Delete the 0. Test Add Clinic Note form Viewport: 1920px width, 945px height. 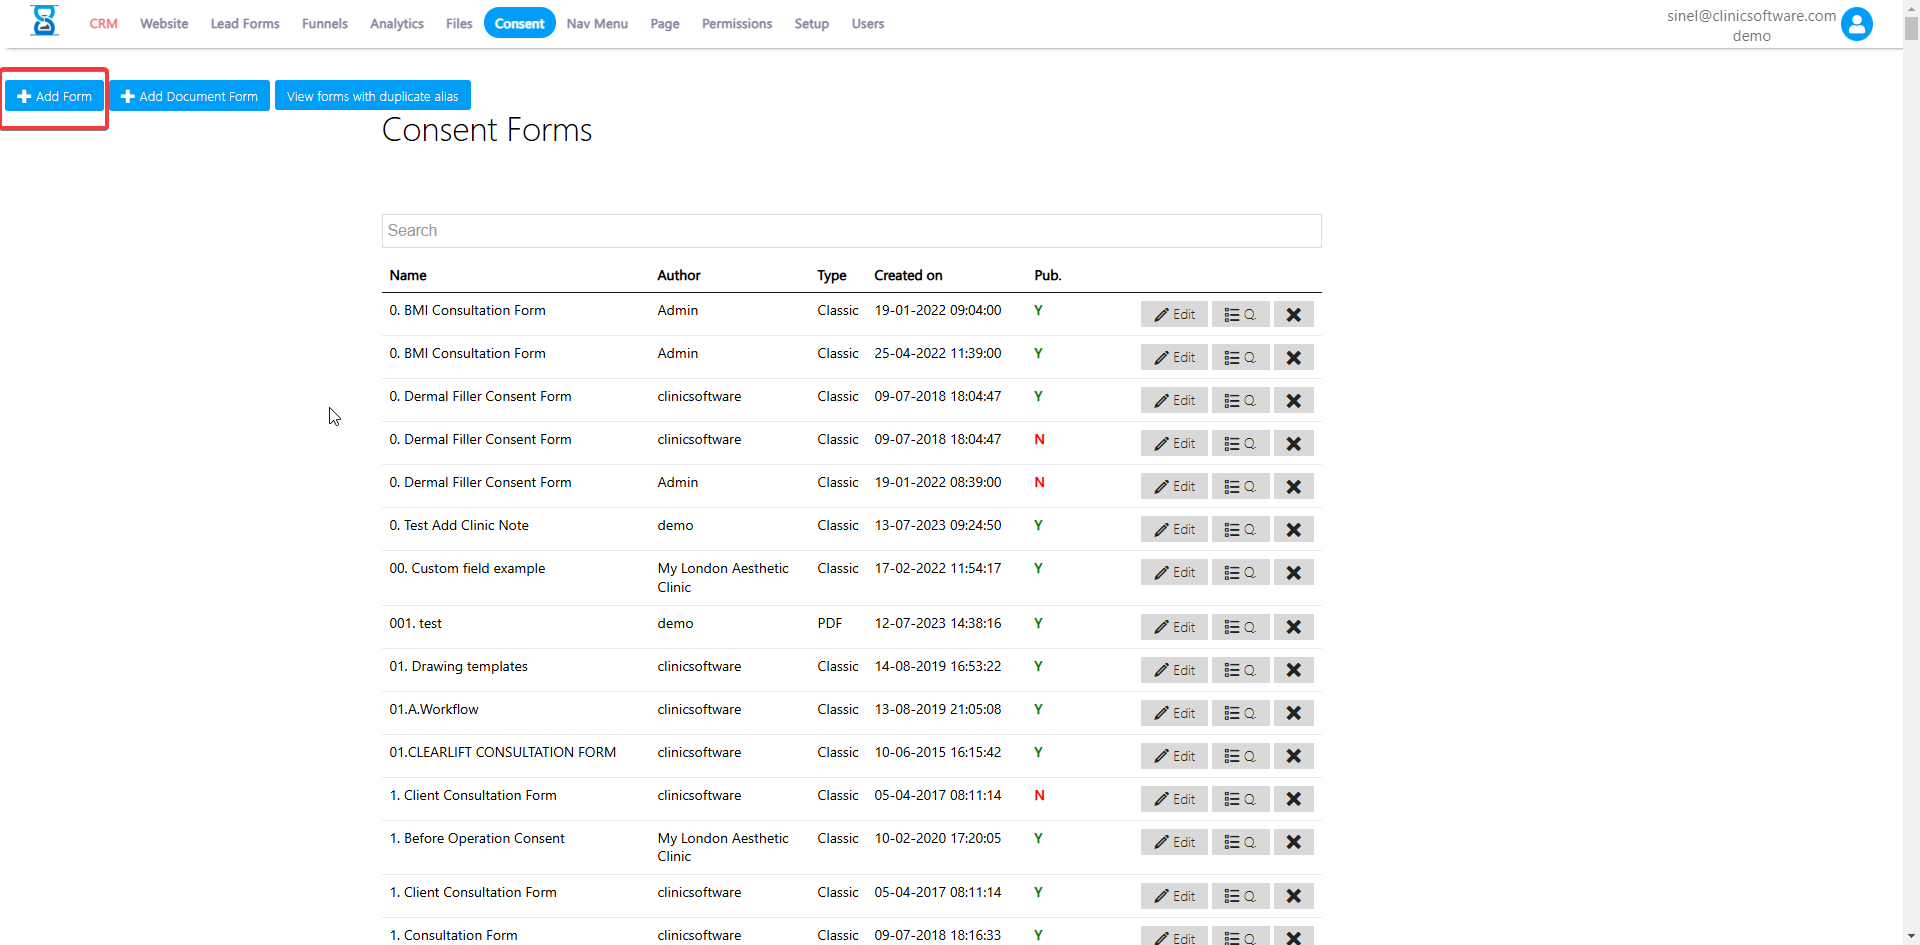pos(1293,529)
